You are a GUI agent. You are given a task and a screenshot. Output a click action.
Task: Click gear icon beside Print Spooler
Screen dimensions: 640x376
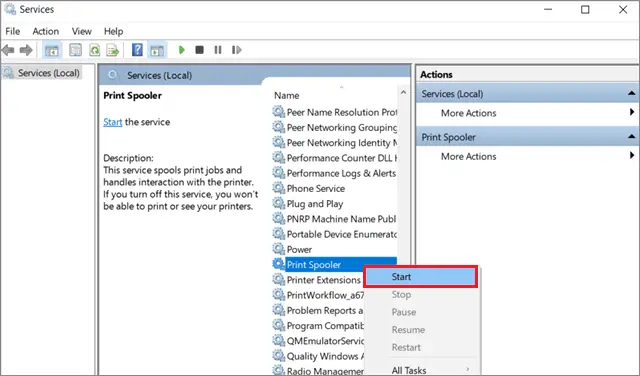click(x=279, y=264)
